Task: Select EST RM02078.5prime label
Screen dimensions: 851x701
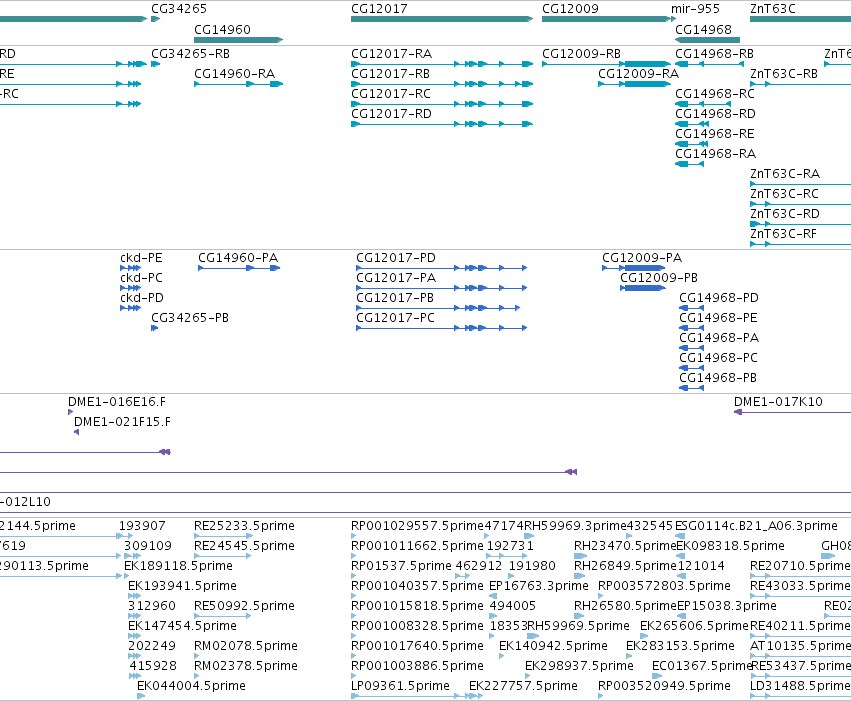Action: click(246, 646)
